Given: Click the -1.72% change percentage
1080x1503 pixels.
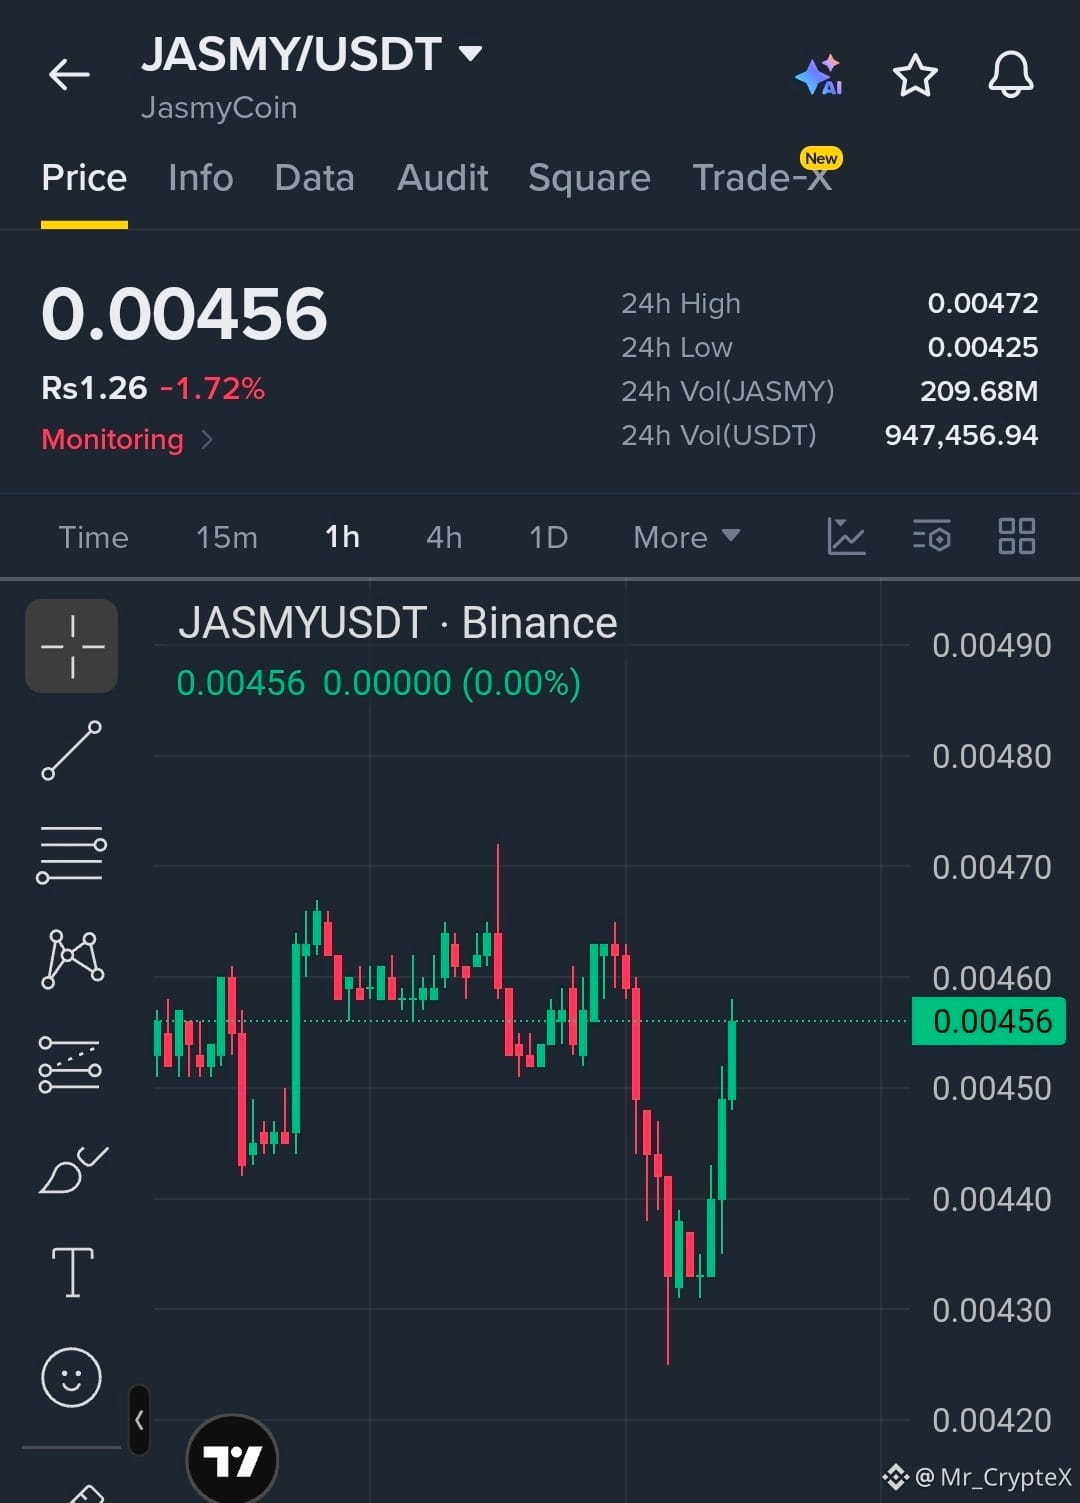Looking at the screenshot, I should click(213, 388).
